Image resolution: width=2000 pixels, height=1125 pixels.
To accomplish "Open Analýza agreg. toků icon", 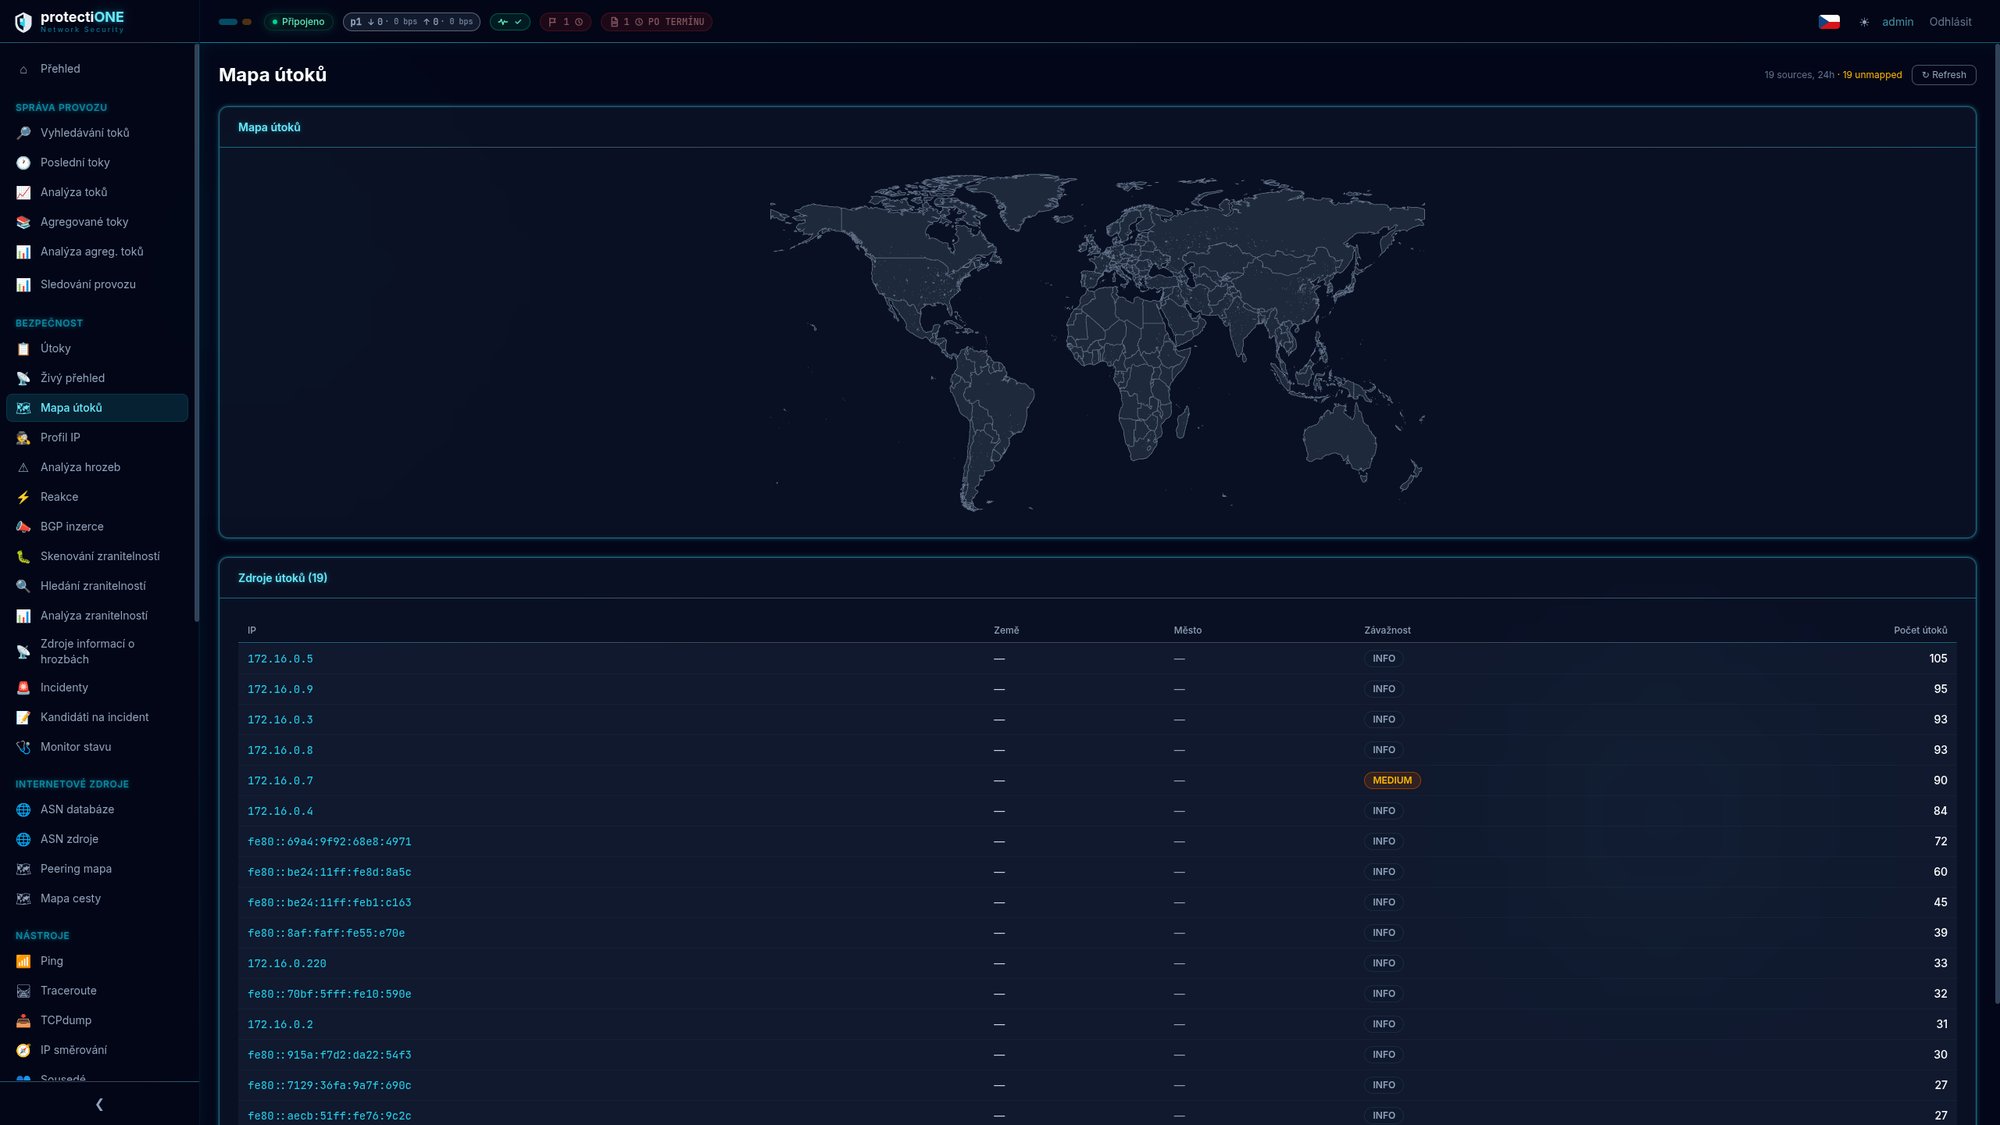I will [23, 252].
